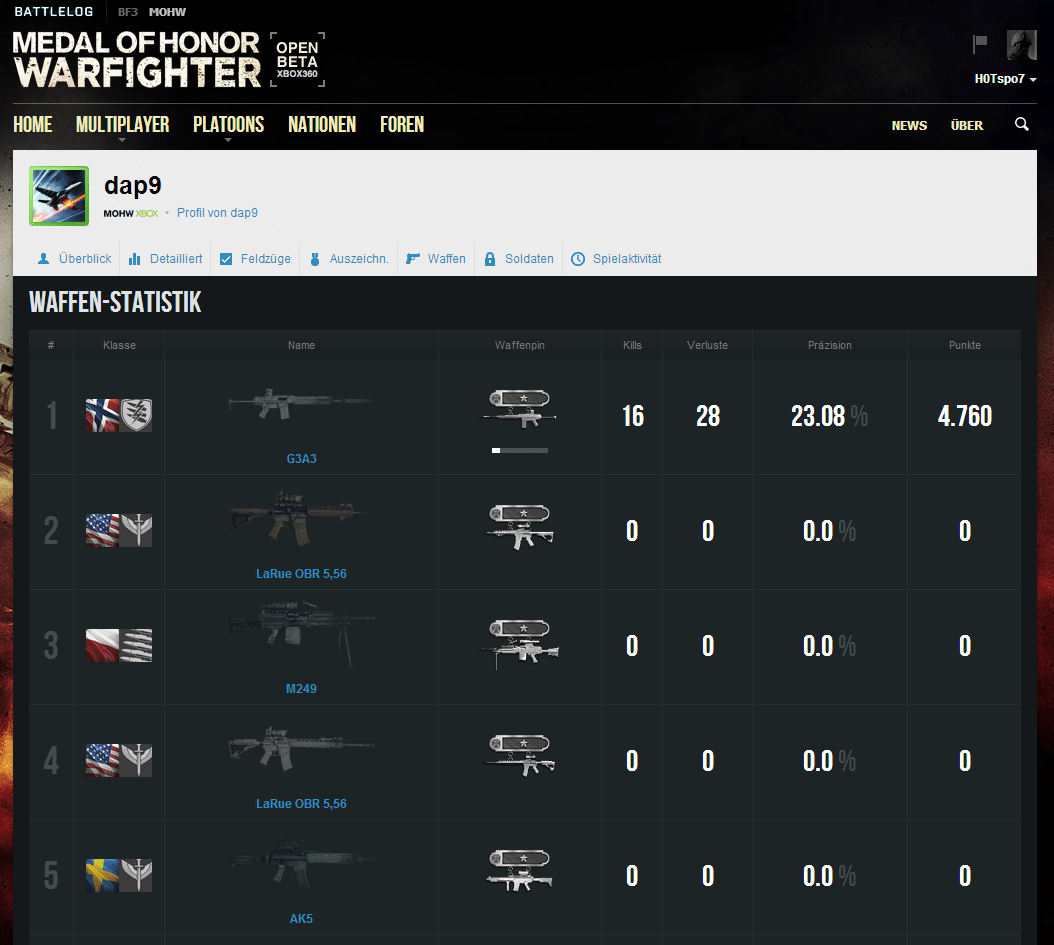This screenshot has height=945, width=1054.
Task: Sort by the Präzision column header
Action: [x=829, y=345]
